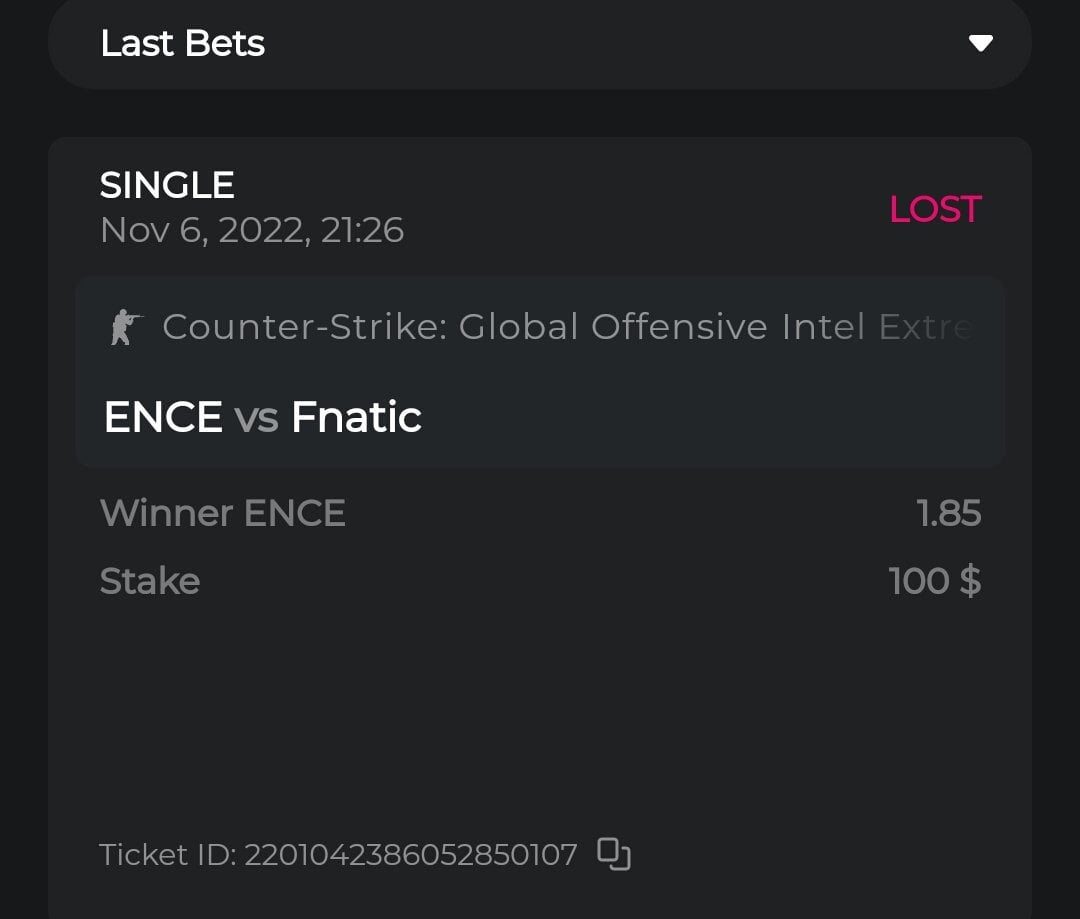Open the ENCE team name
The height and width of the screenshot is (919, 1080).
[x=163, y=417]
